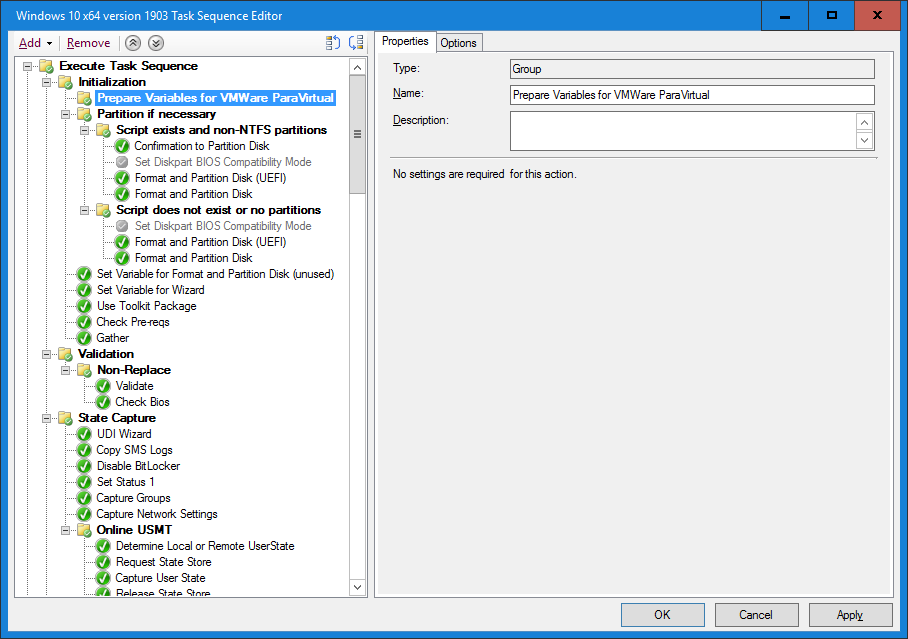
Task: Click the green check icon beside Confirmation to Partition Disk
Action: (122, 146)
